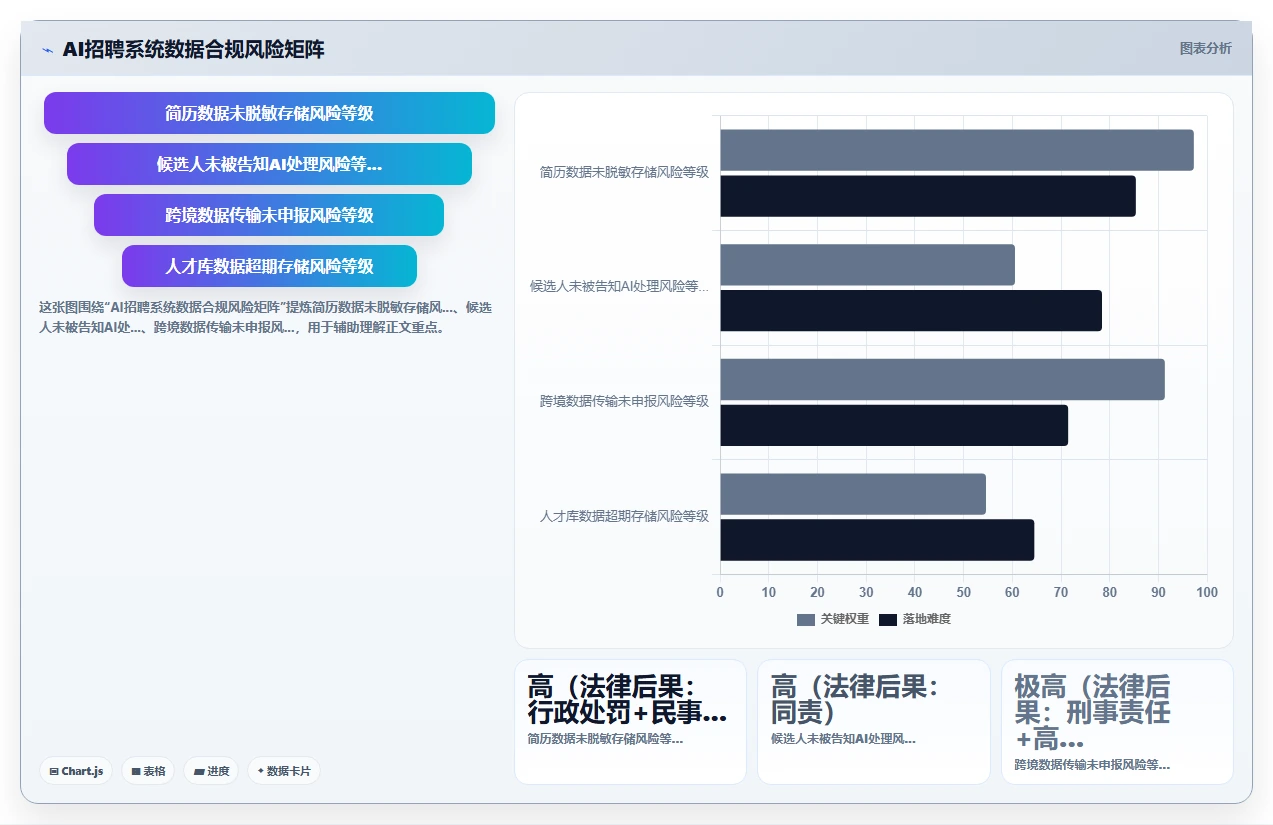Click the card caption 跨境数据传输未申报风险等

(x=1092, y=765)
